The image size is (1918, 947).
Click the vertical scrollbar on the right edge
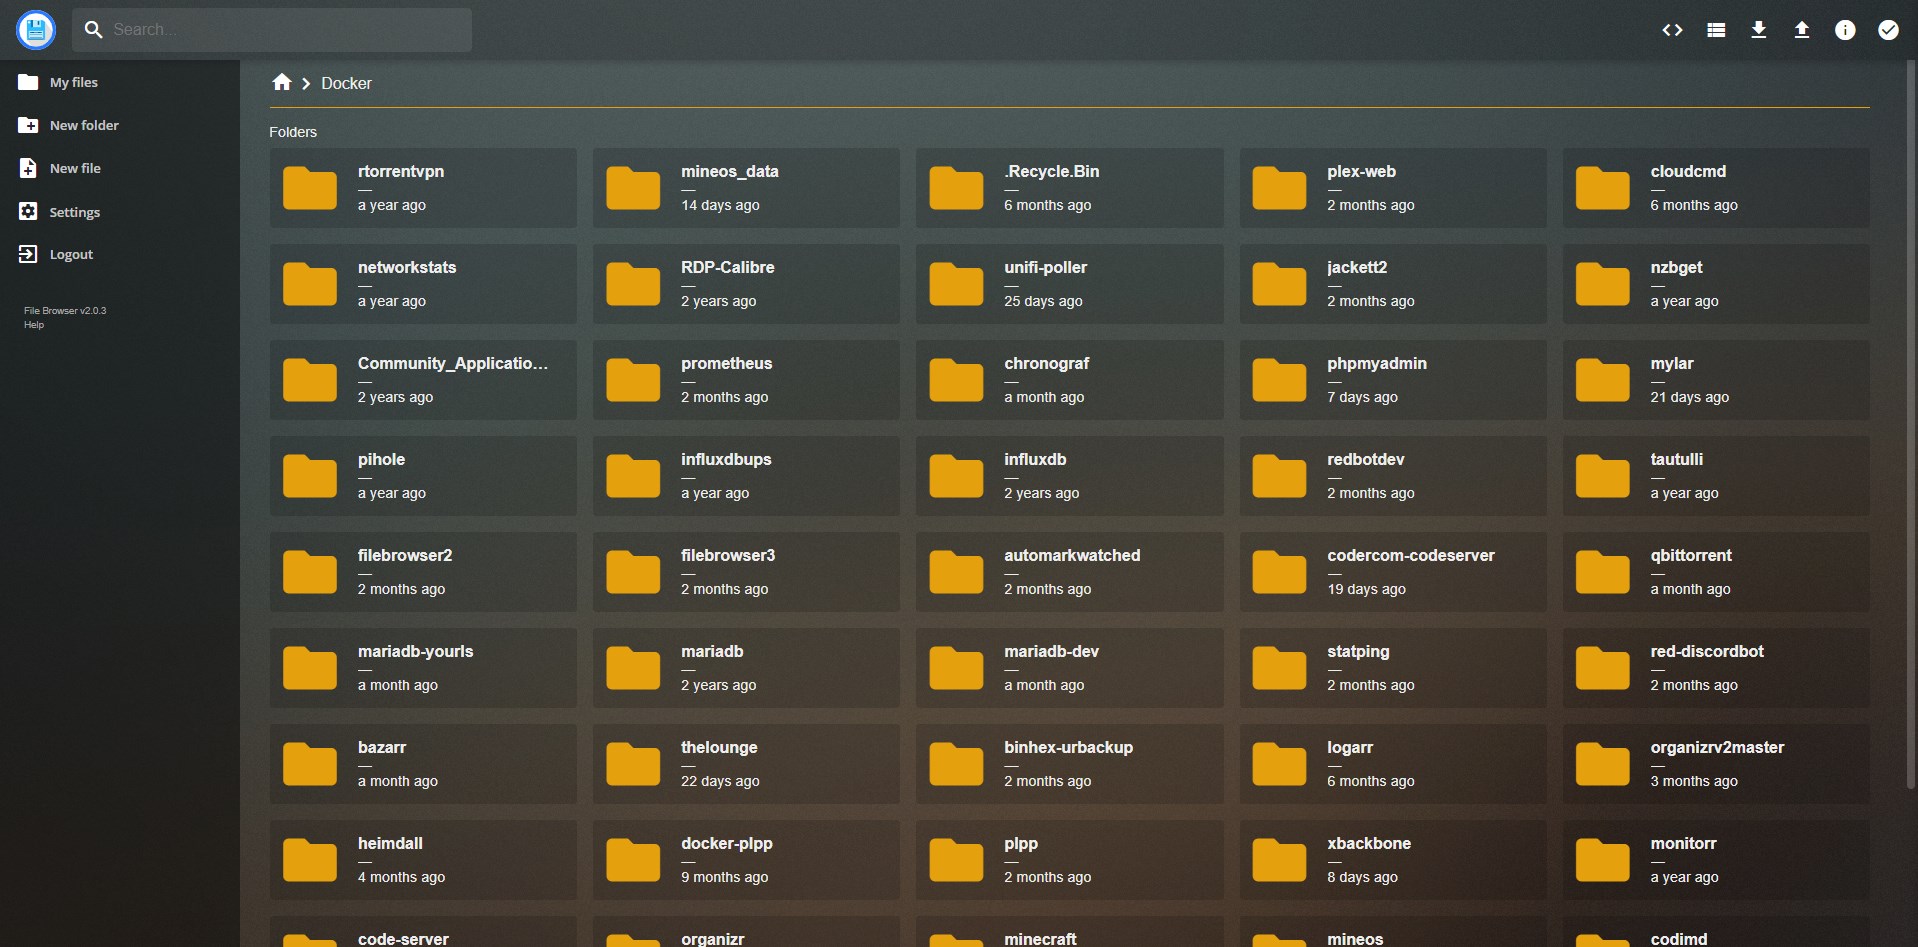pyautogui.click(x=1911, y=420)
